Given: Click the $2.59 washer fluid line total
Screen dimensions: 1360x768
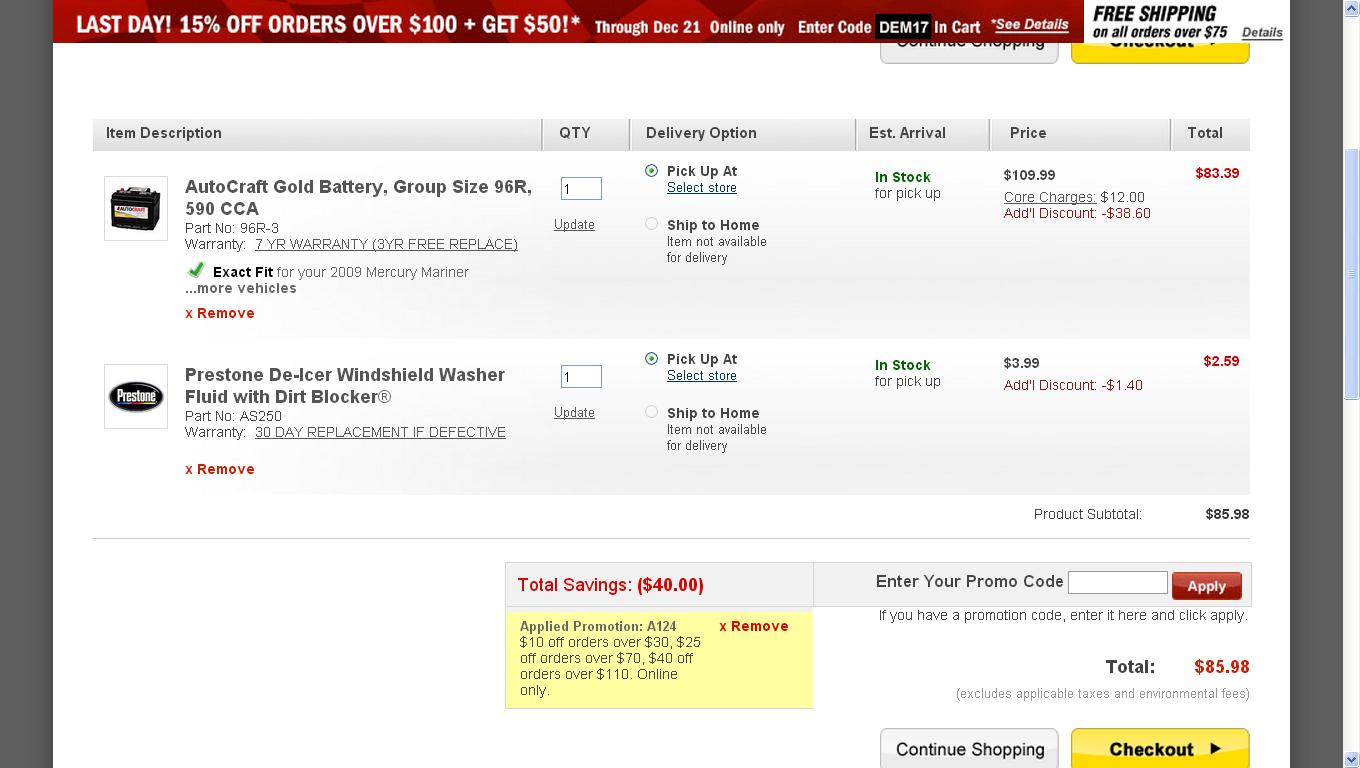Looking at the screenshot, I should coord(1221,361).
